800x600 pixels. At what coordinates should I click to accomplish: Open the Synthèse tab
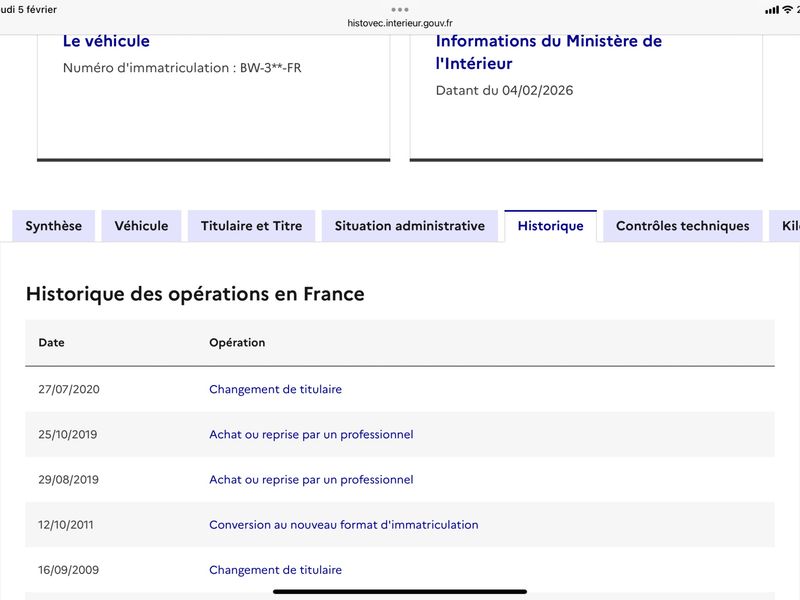coord(54,226)
